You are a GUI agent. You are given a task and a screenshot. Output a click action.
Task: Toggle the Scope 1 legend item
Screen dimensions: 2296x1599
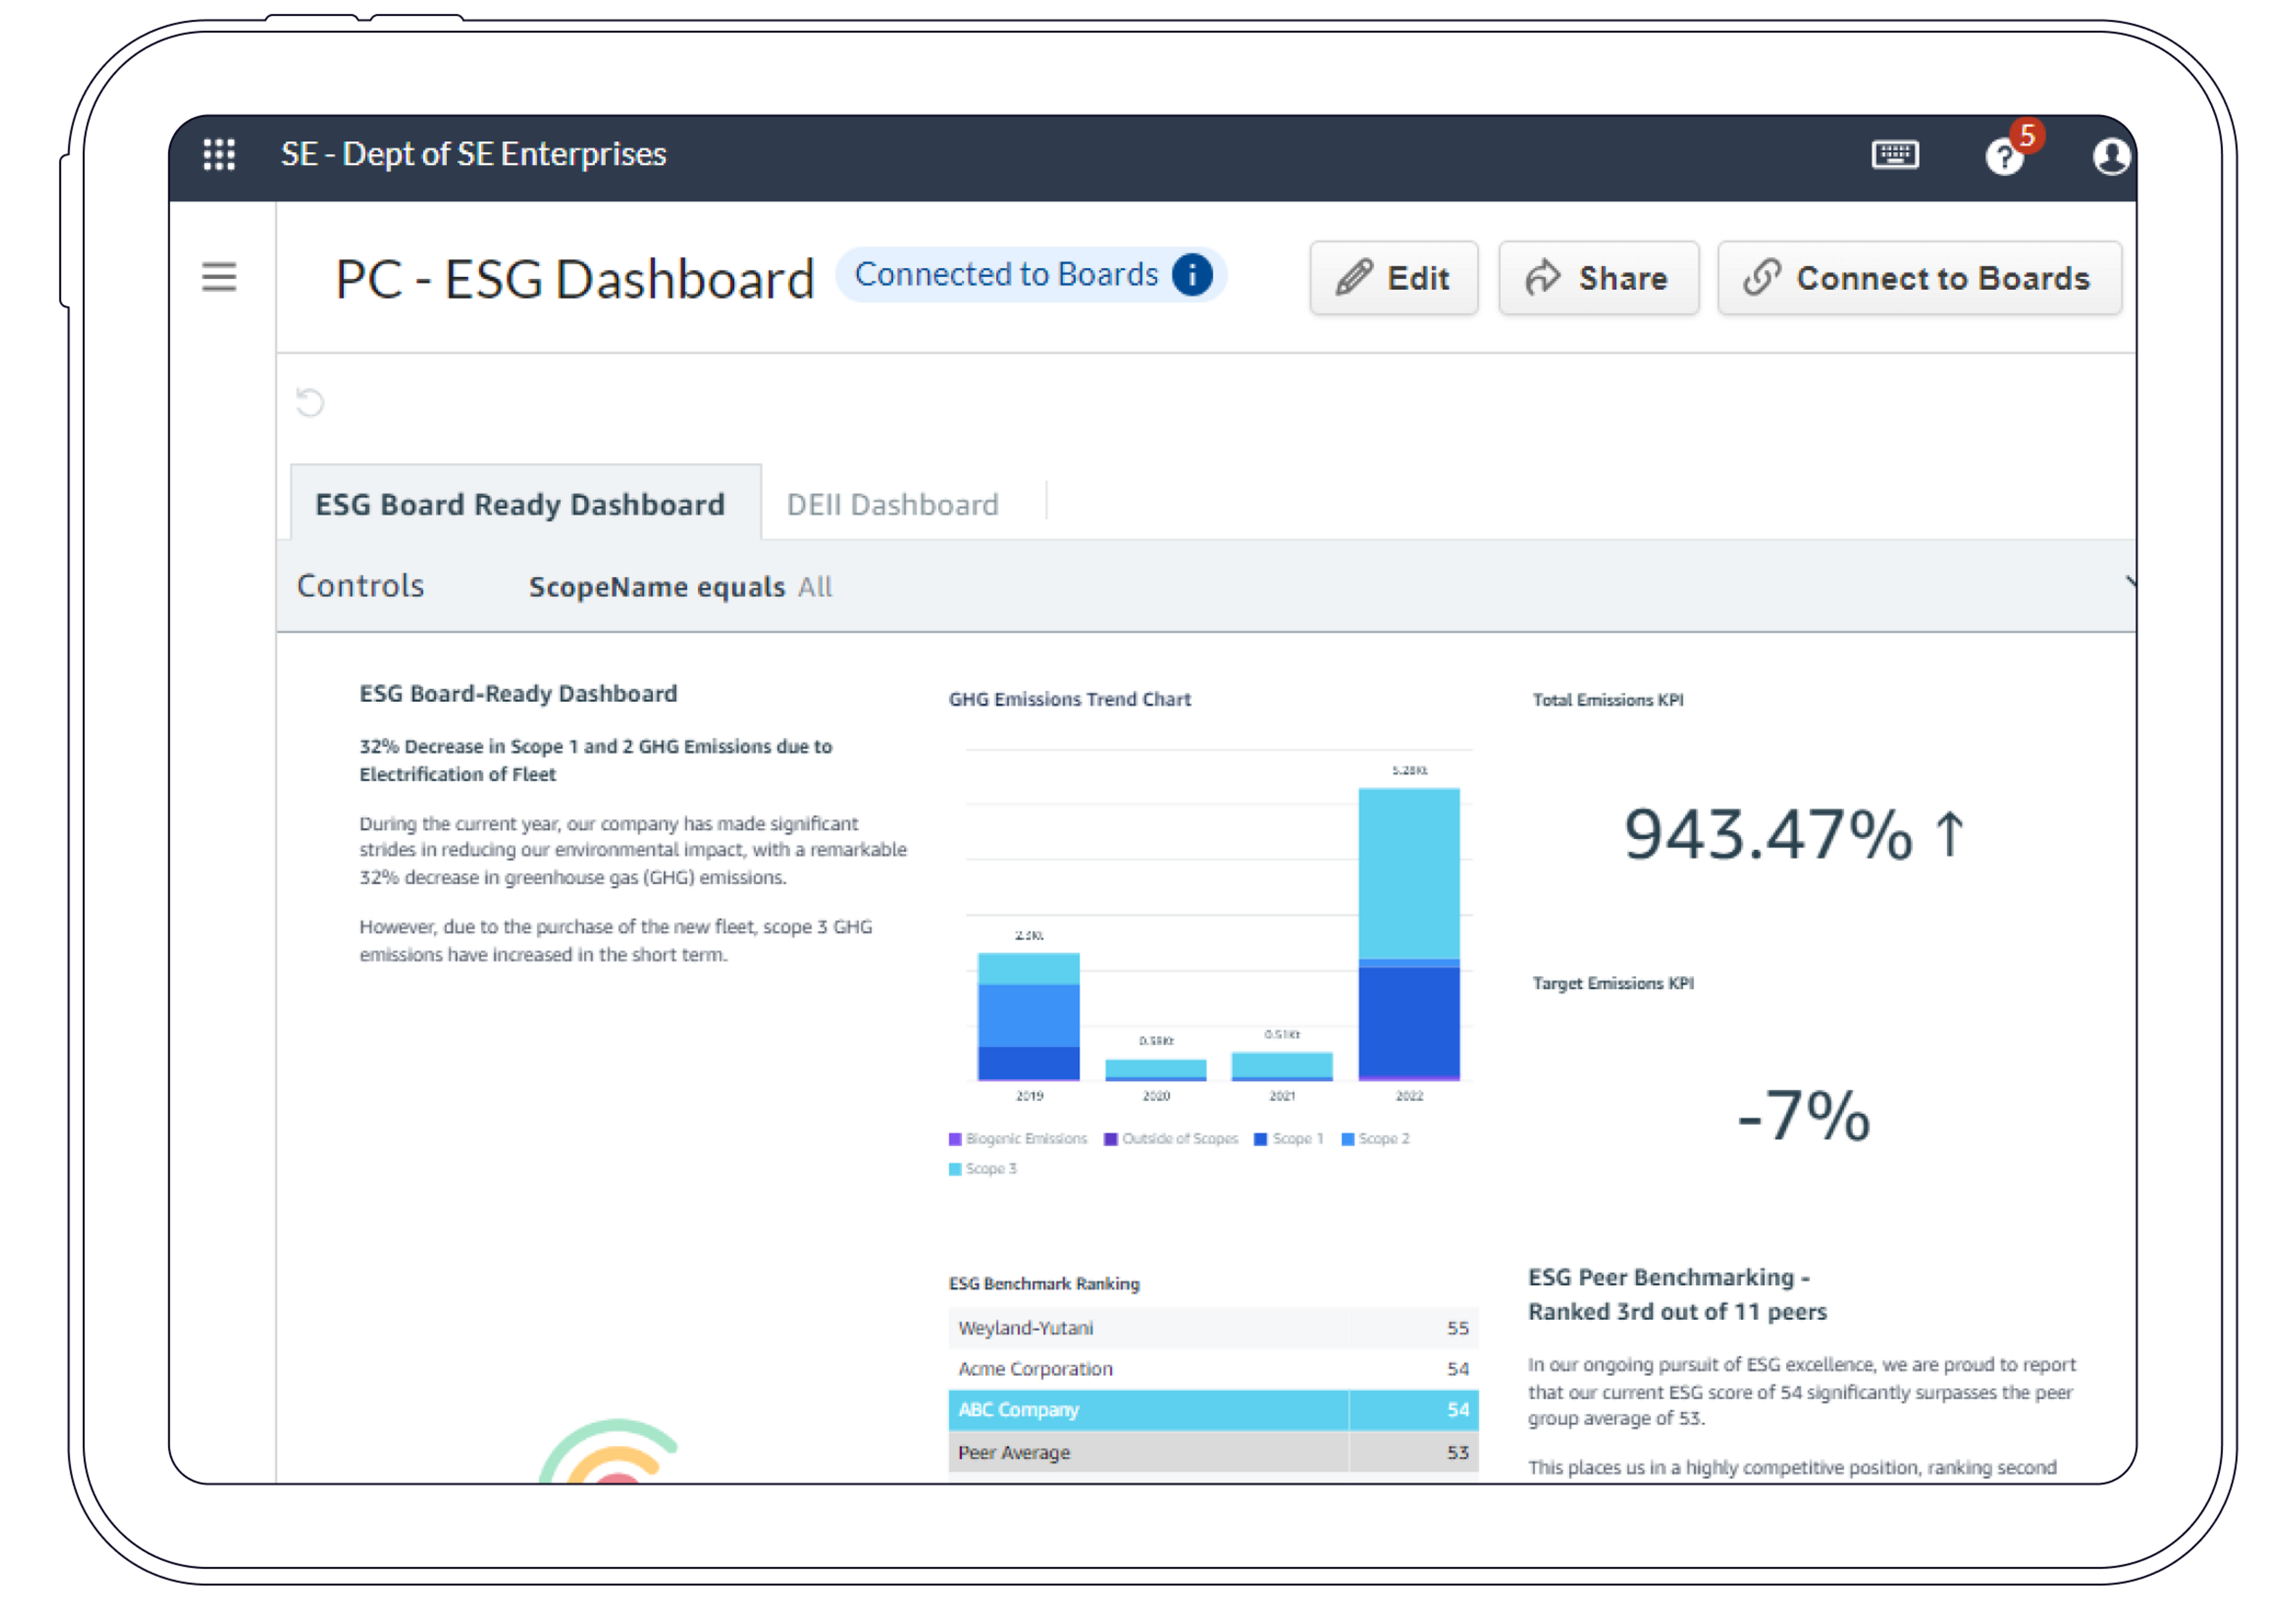(1290, 1139)
